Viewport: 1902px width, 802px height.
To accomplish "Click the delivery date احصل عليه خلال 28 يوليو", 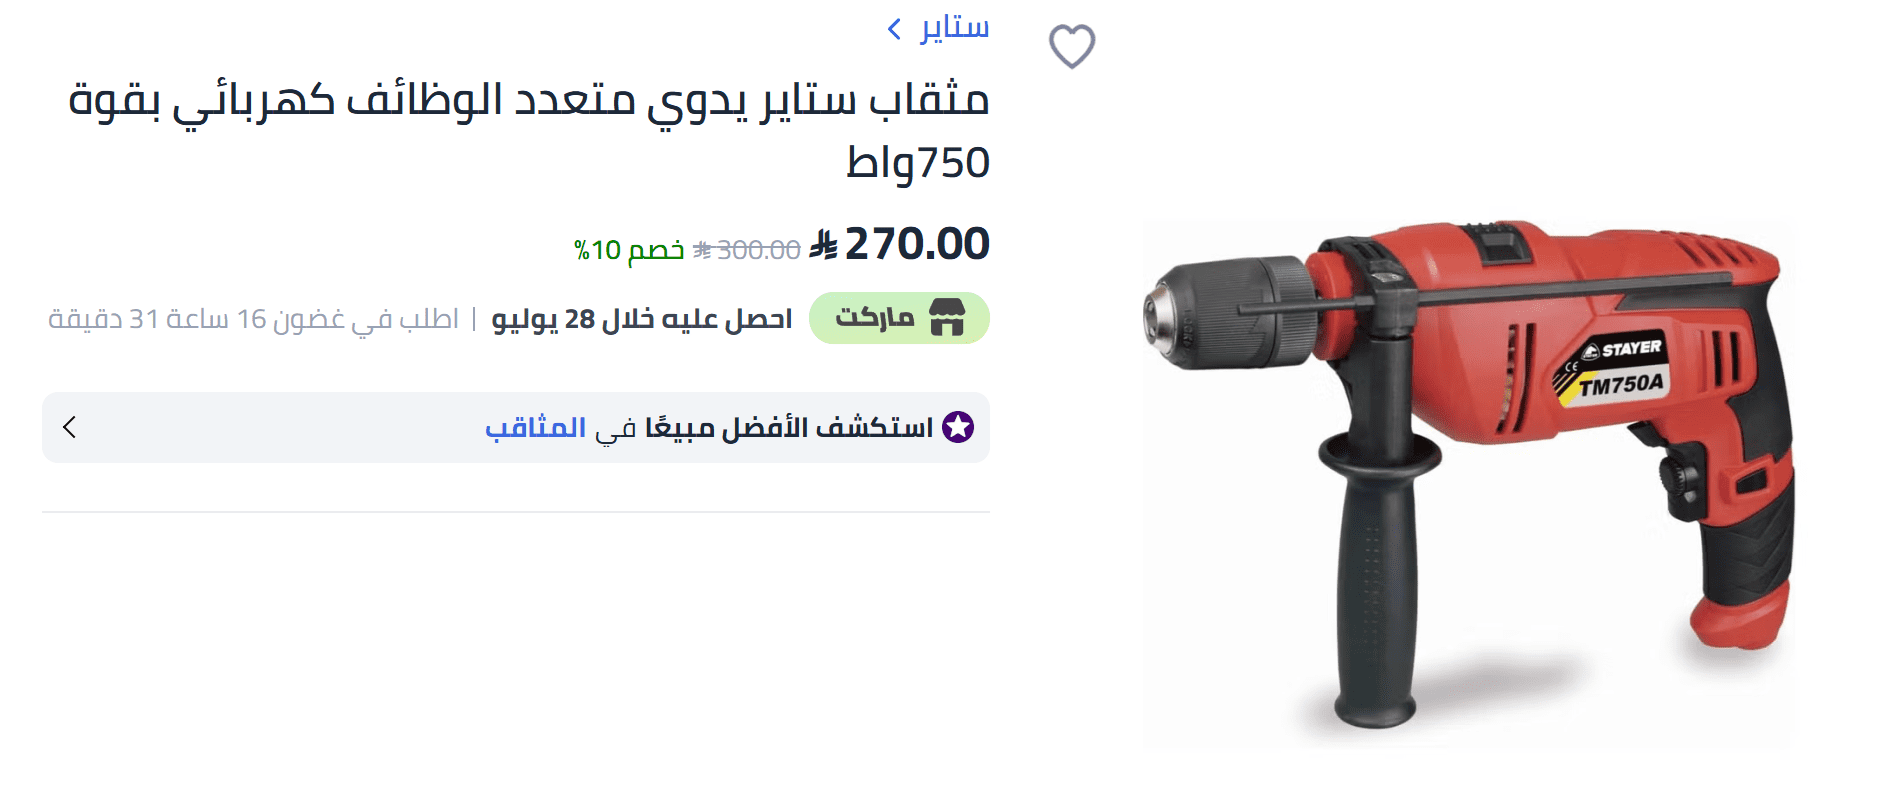I will [x=641, y=319].
